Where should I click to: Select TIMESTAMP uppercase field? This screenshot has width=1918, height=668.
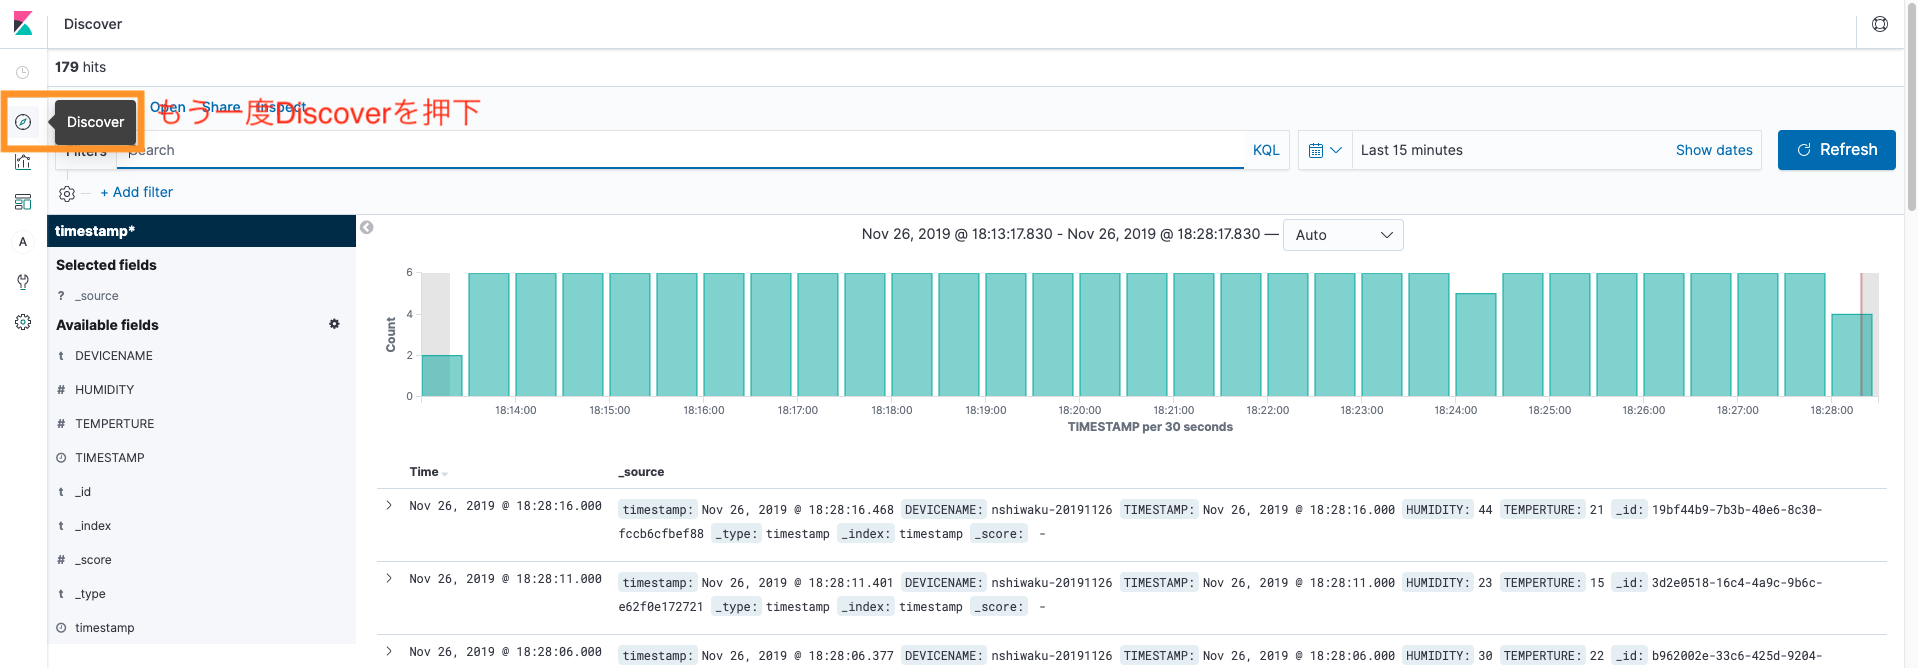coord(109,458)
